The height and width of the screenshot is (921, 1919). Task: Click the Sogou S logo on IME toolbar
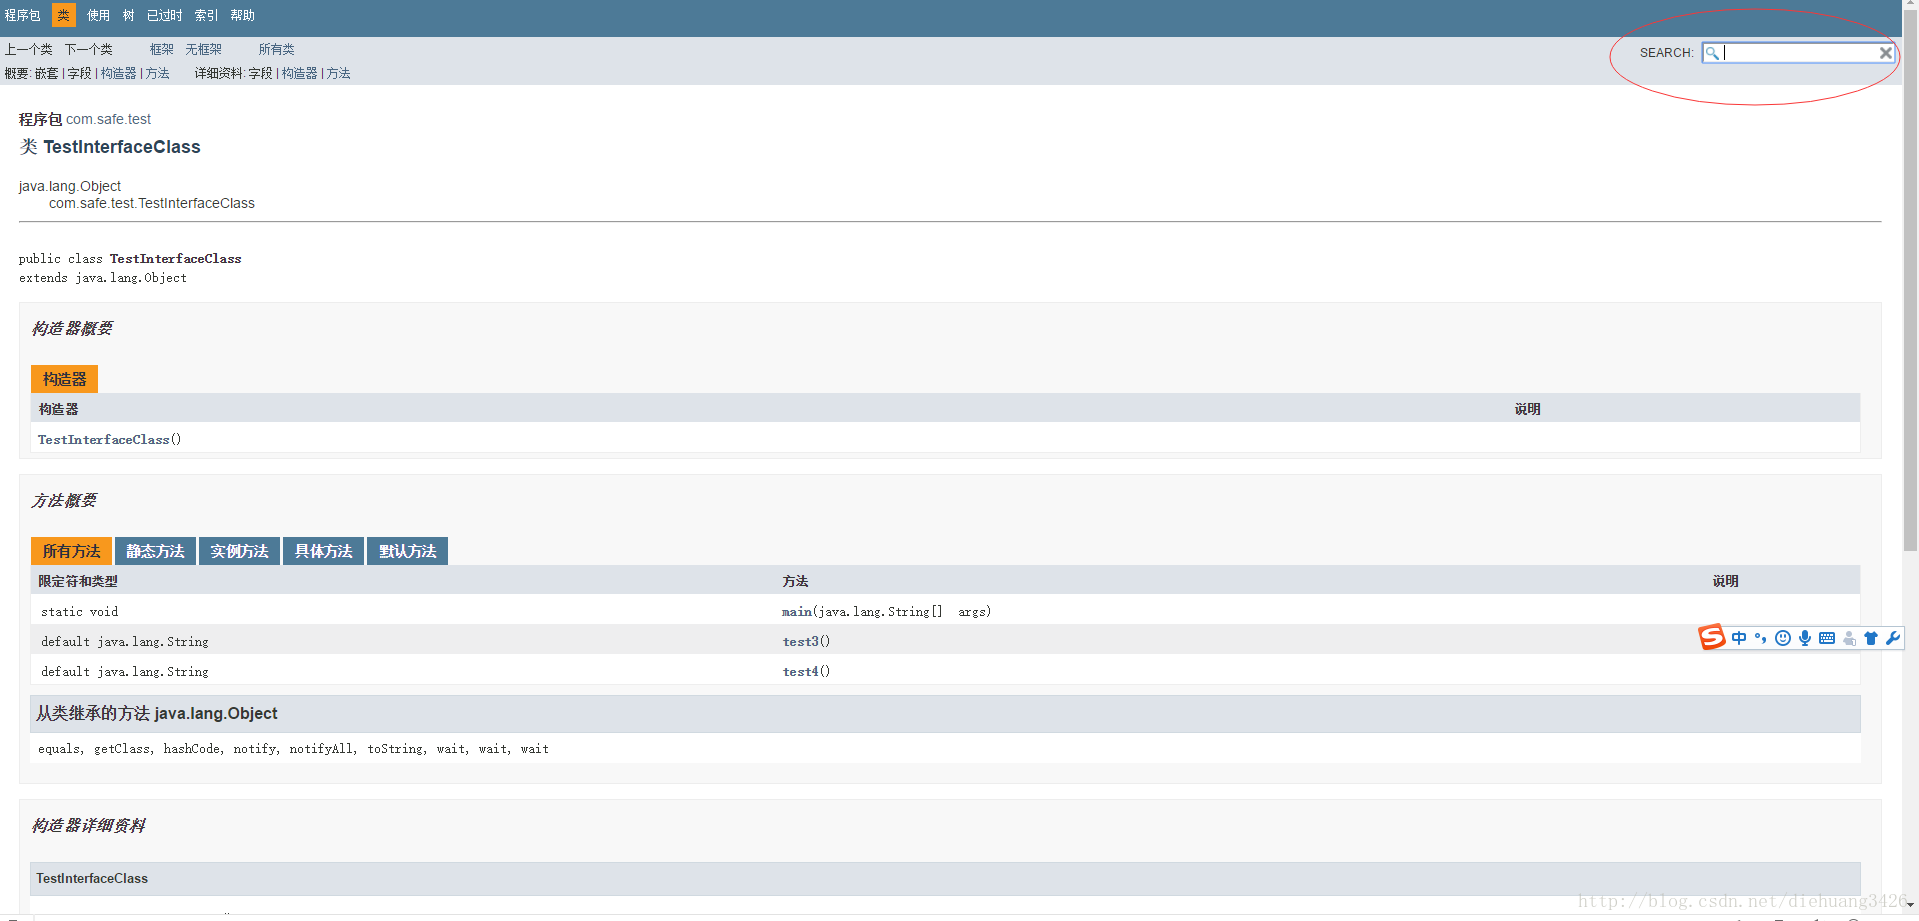pyautogui.click(x=1712, y=637)
